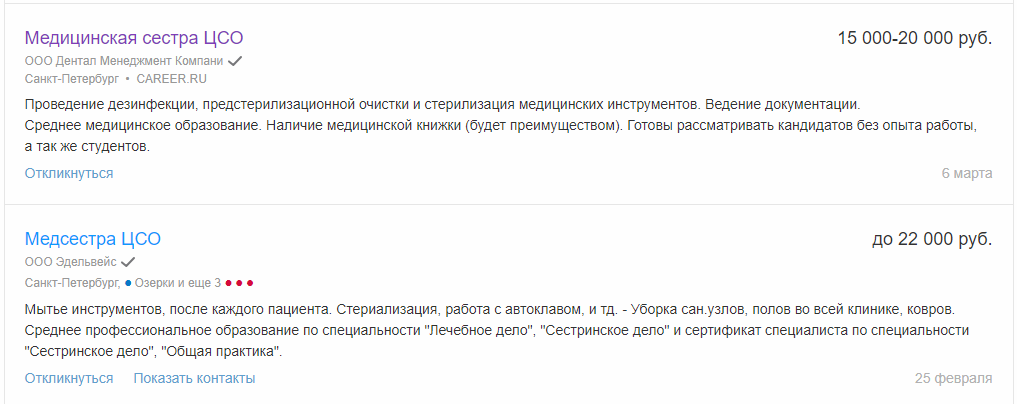Click the 15 000-20 000 руб. salary
The width and height of the screenshot is (1017, 404).
click(915, 38)
